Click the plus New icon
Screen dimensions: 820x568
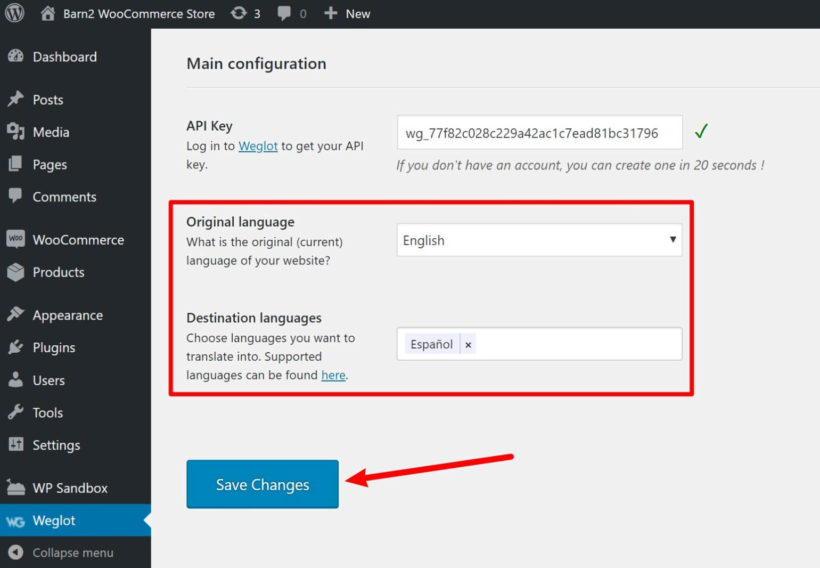pyautogui.click(x=331, y=14)
